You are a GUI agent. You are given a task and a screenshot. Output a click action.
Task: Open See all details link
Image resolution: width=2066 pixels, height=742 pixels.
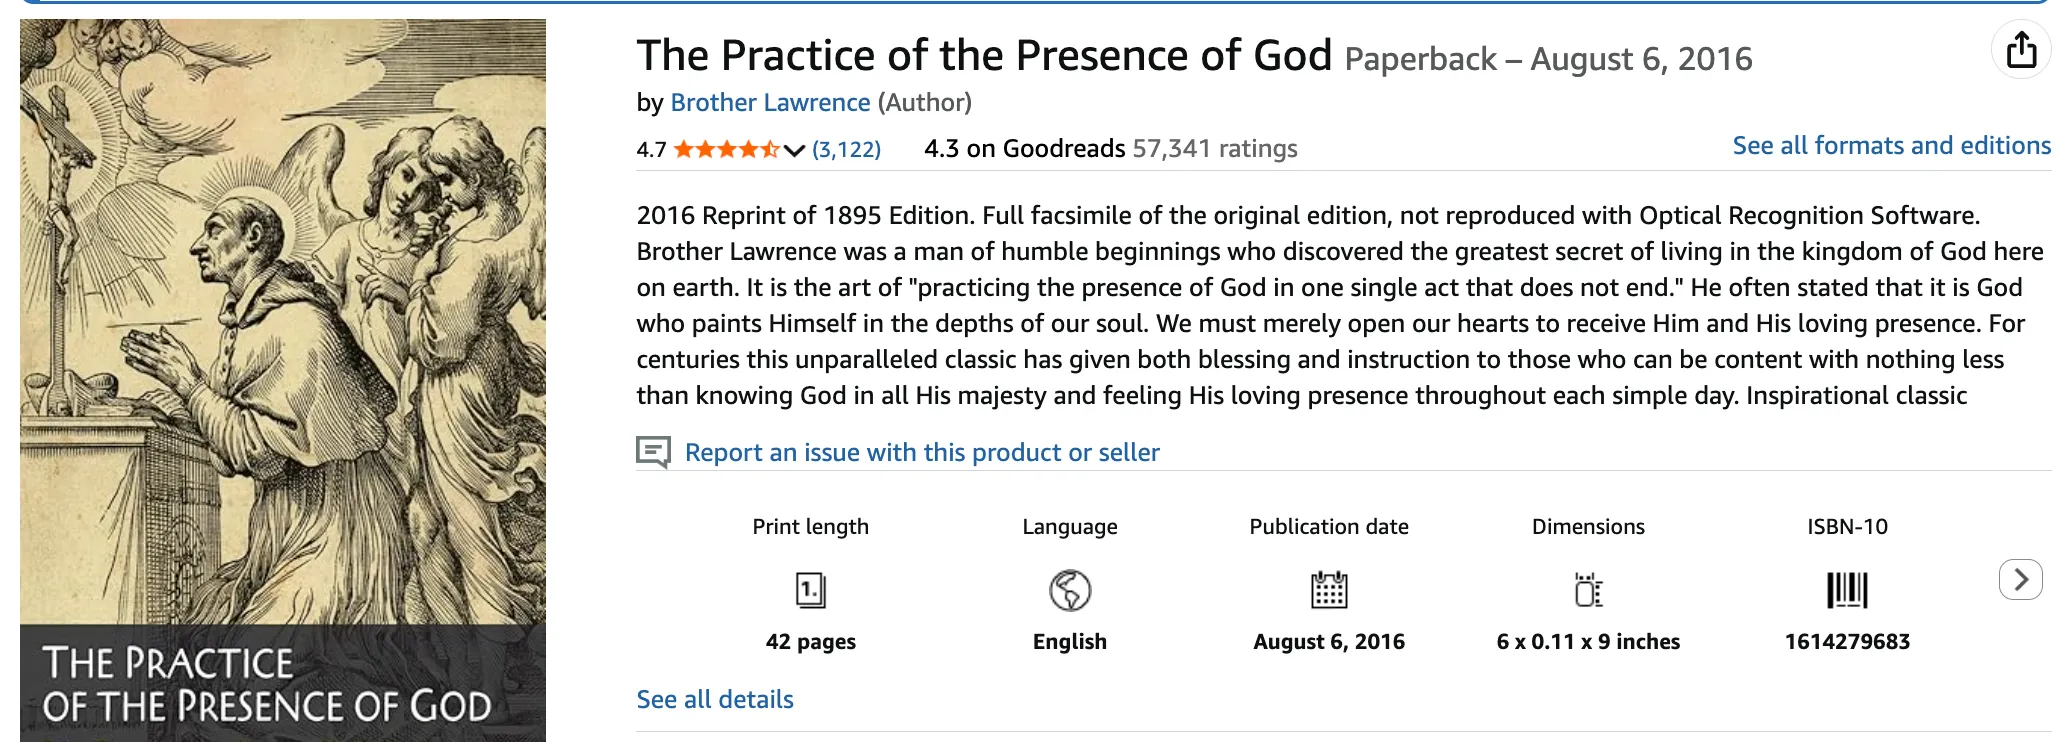[x=715, y=699]
